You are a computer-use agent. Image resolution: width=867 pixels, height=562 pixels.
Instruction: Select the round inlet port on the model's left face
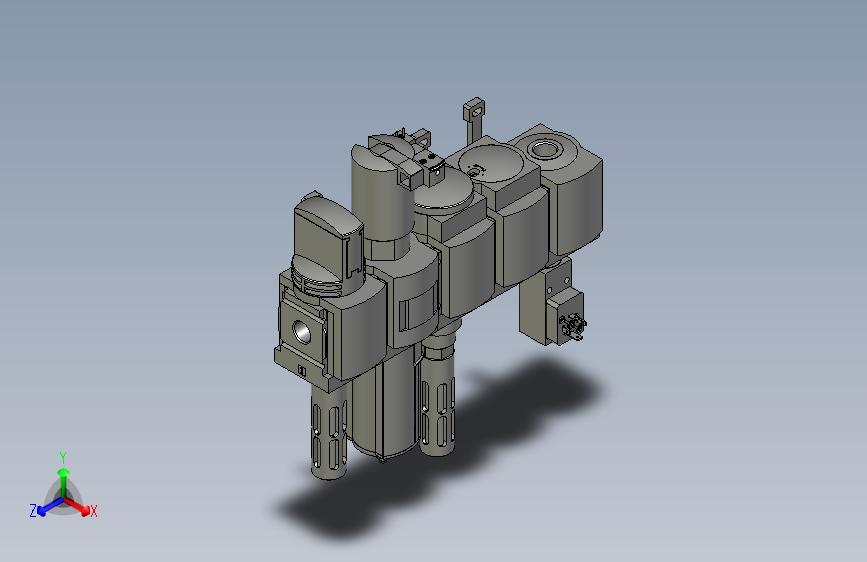coord(302,331)
